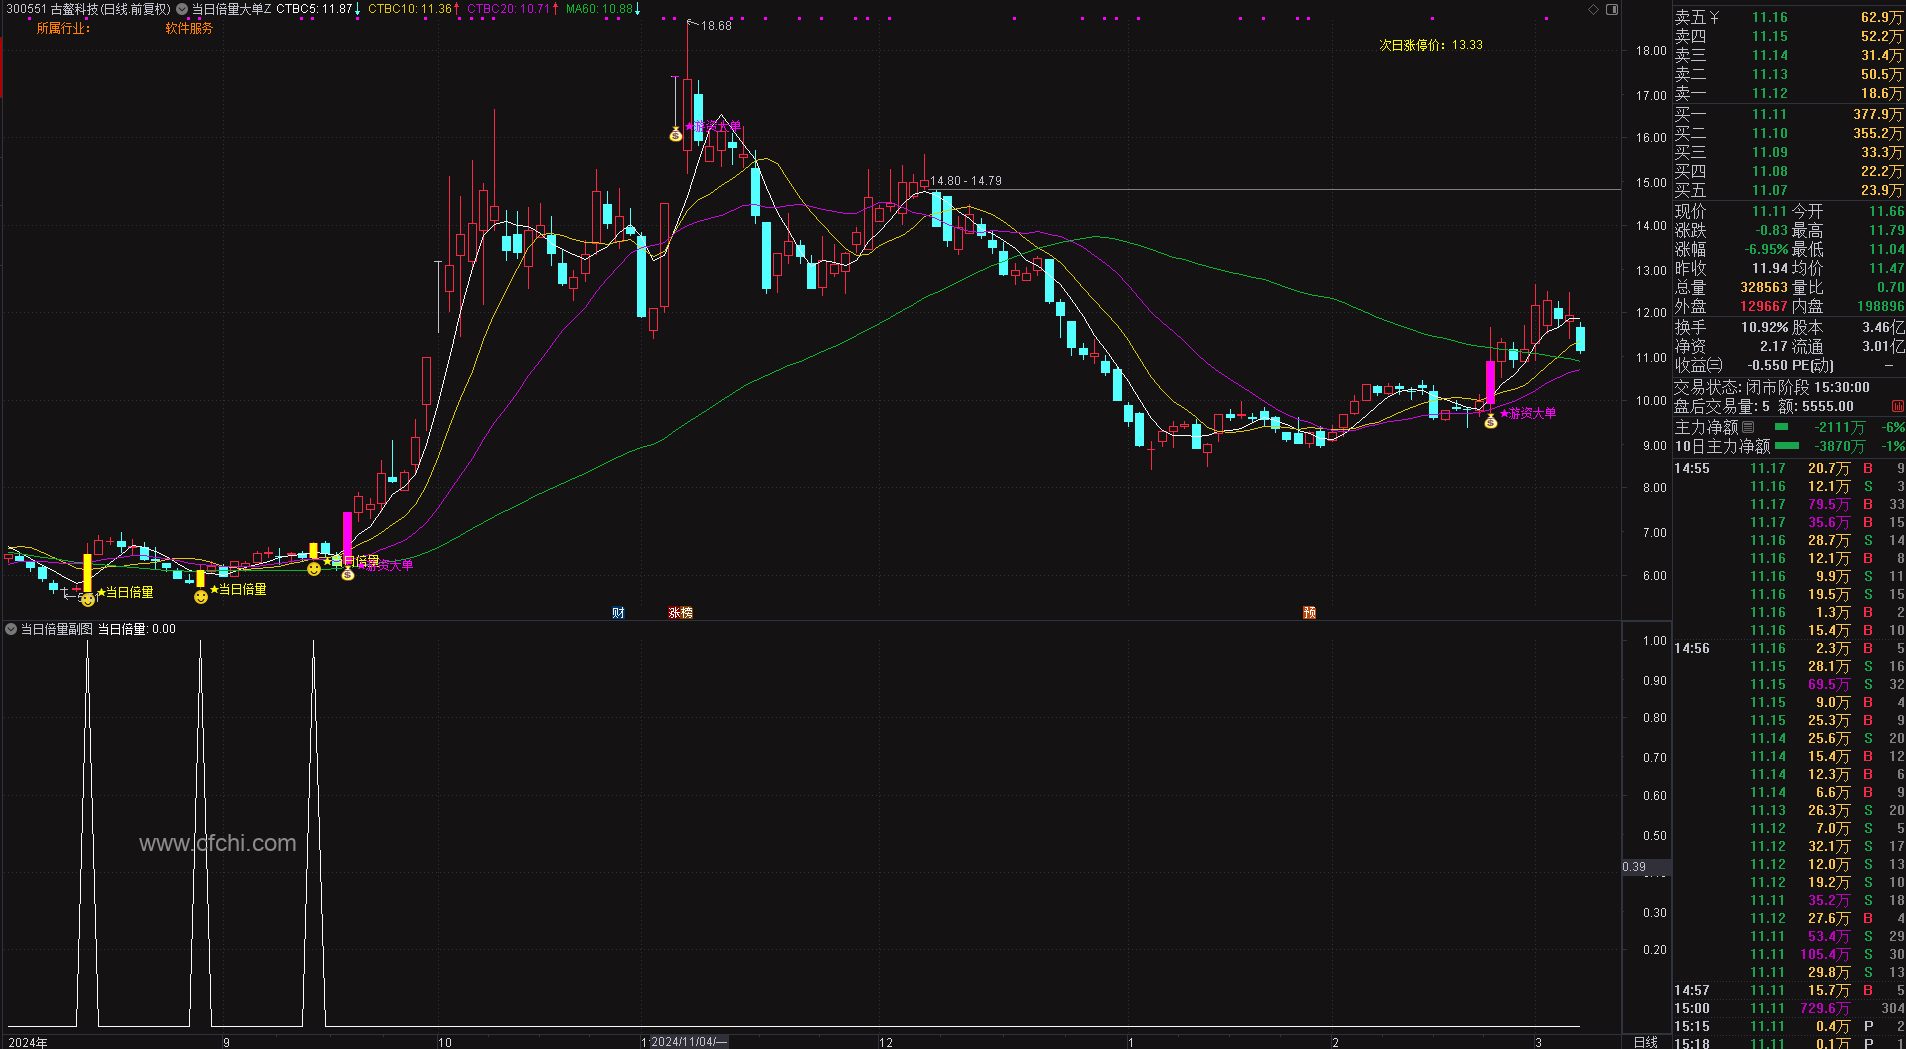This screenshot has height=1049, width=1906.
Task: Click the smiley icon beside second 当日倍量 label
Action: (x=201, y=597)
